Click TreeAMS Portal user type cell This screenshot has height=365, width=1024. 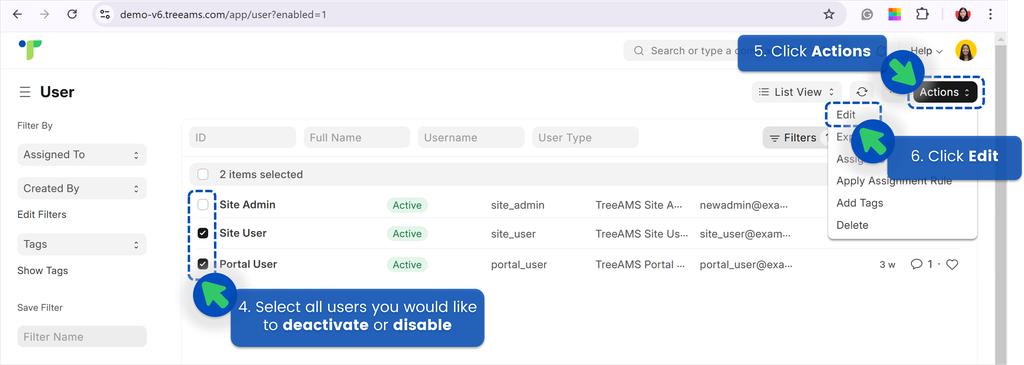coord(640,264)
